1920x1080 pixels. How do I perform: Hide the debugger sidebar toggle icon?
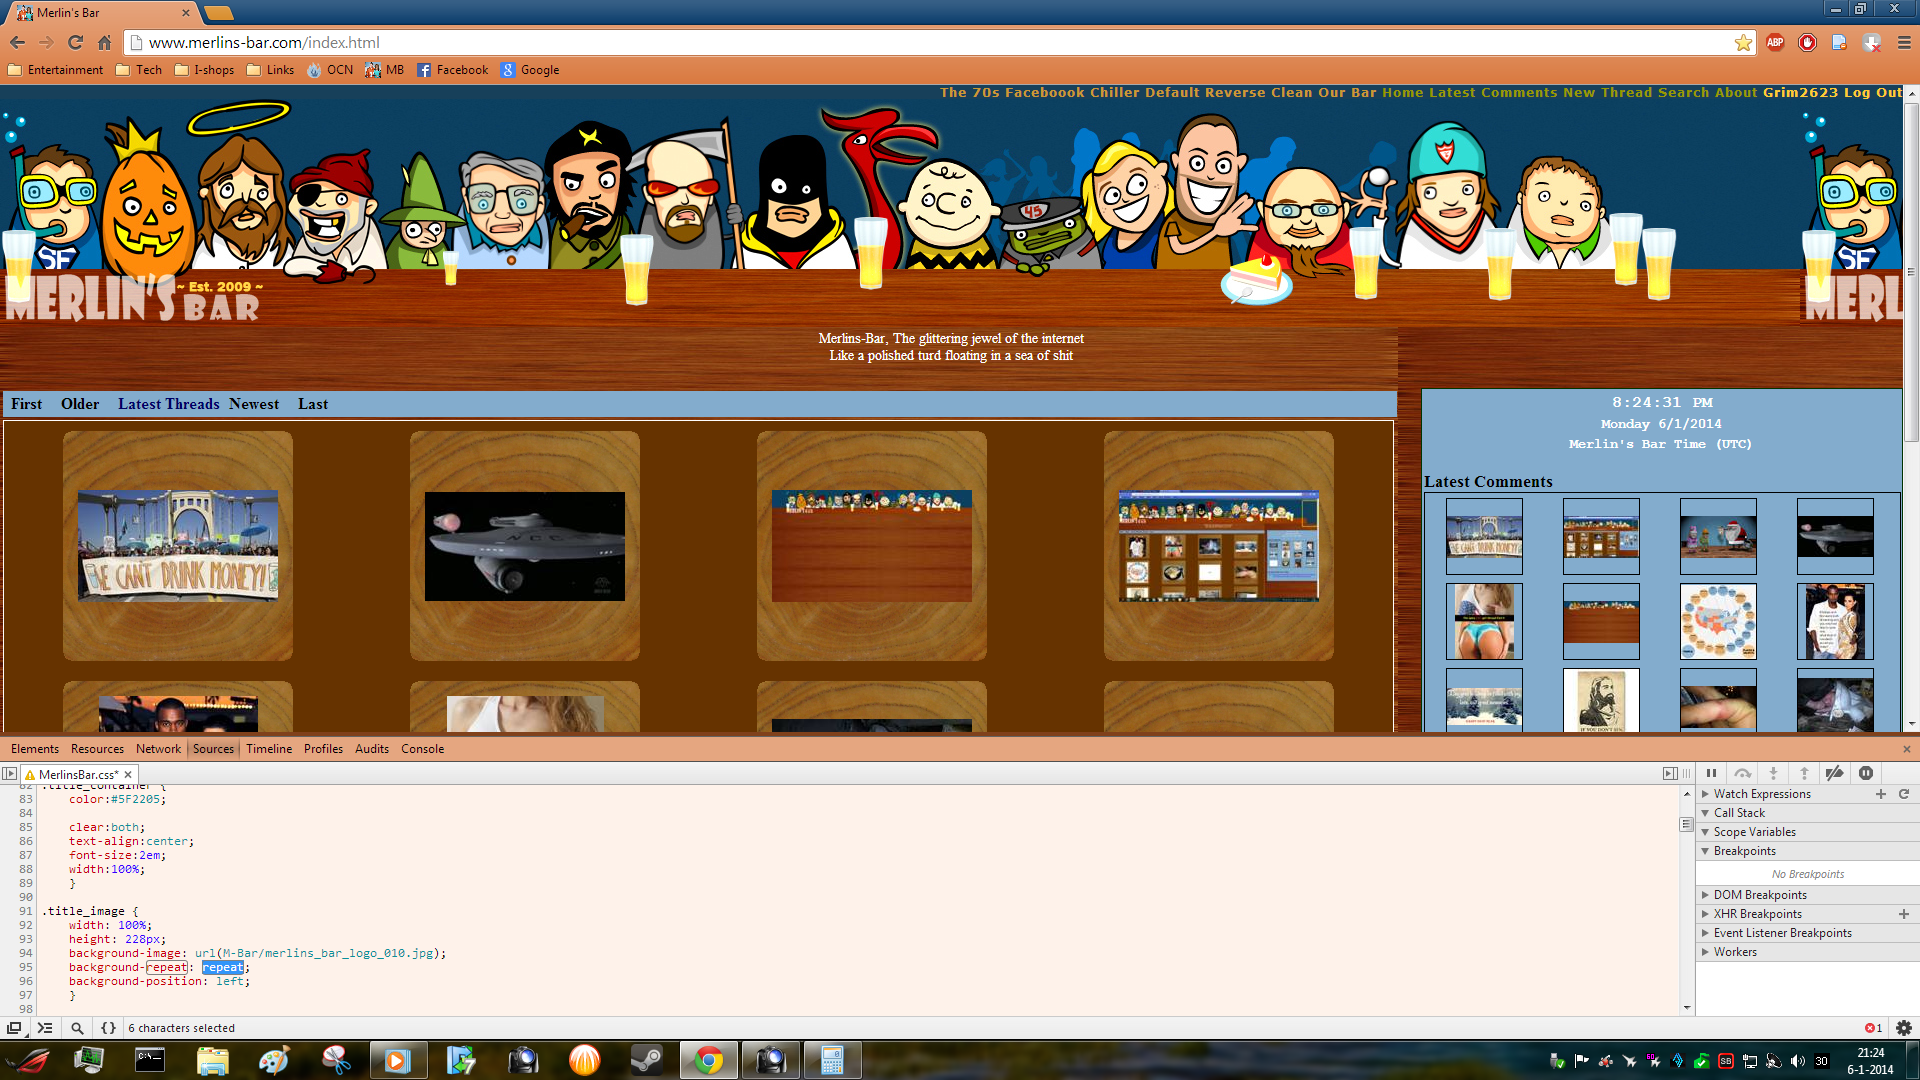(1669, 773)
